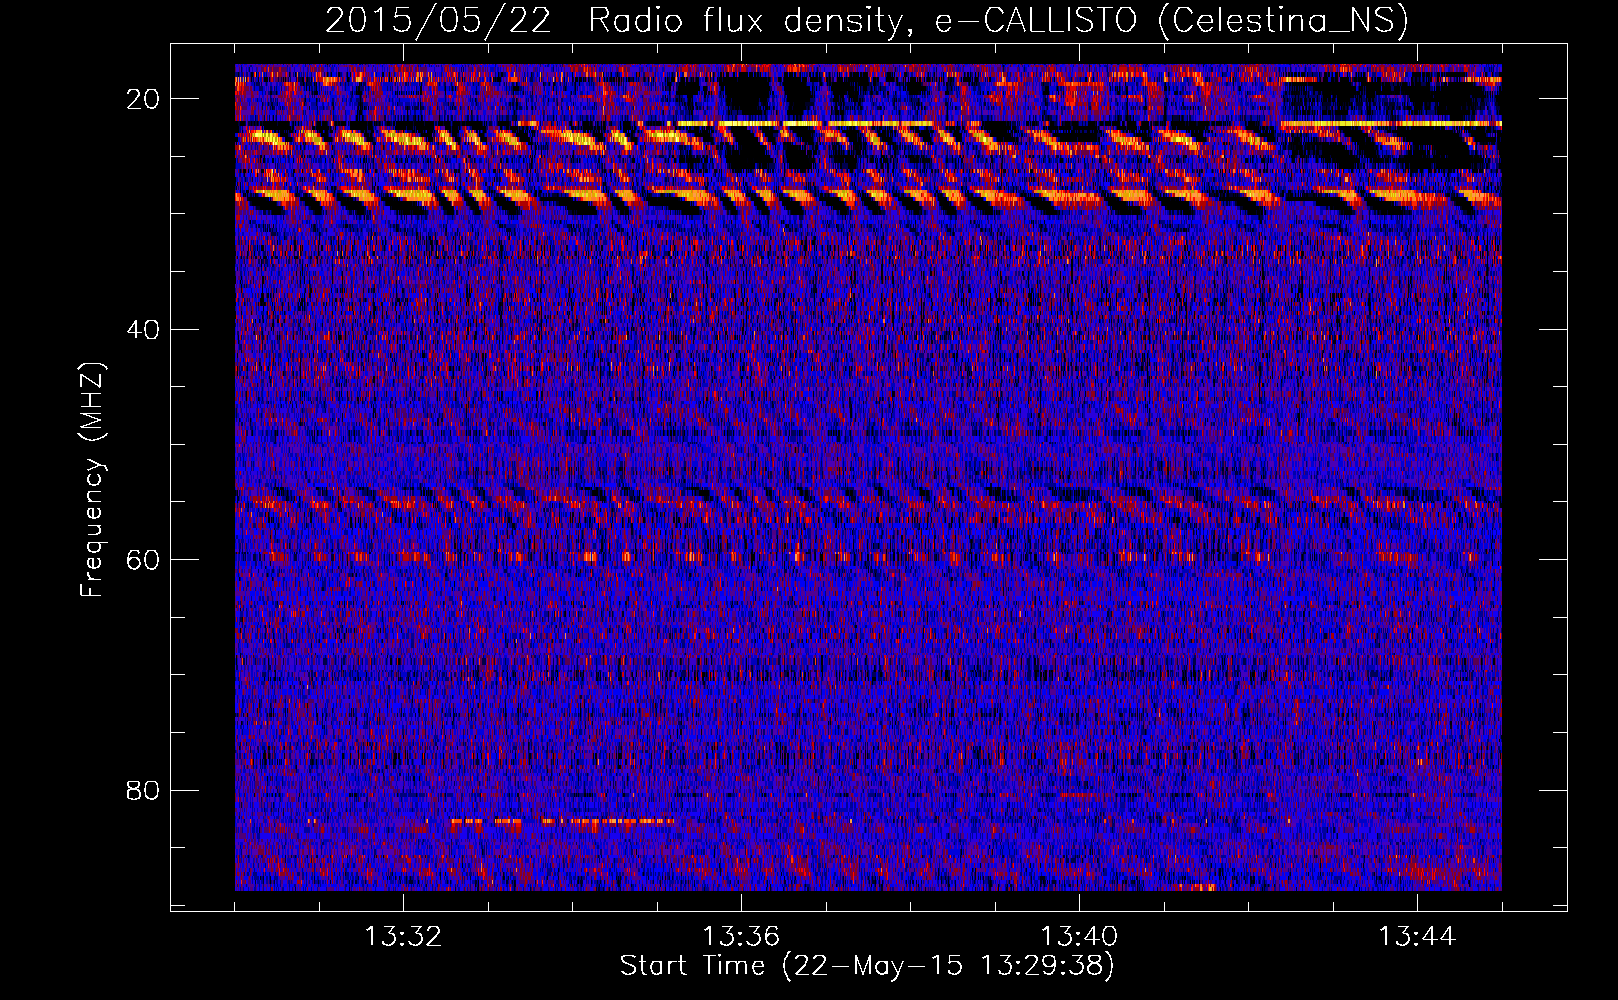
Task: Click the 13:44 time tick label
Action: coord(1417,937)
